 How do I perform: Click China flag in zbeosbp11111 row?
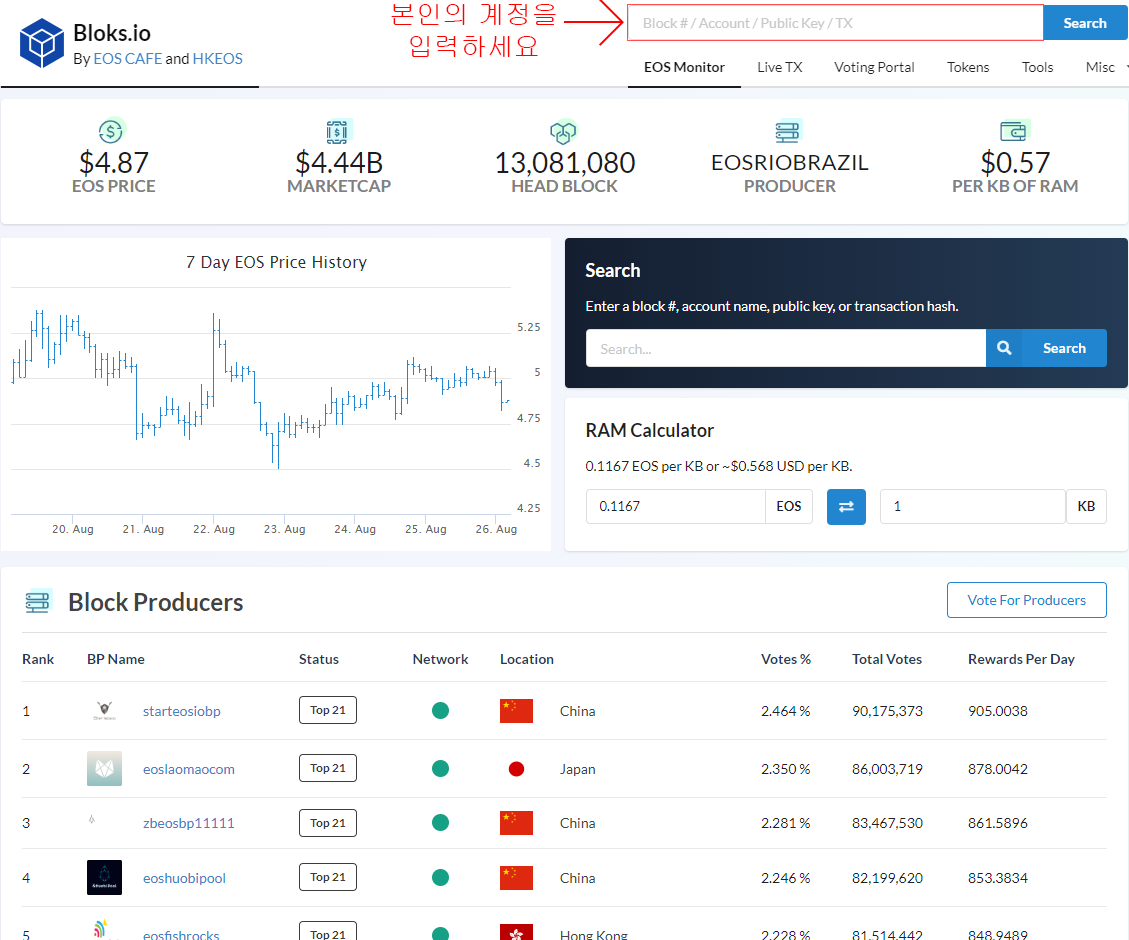(516, 823)
